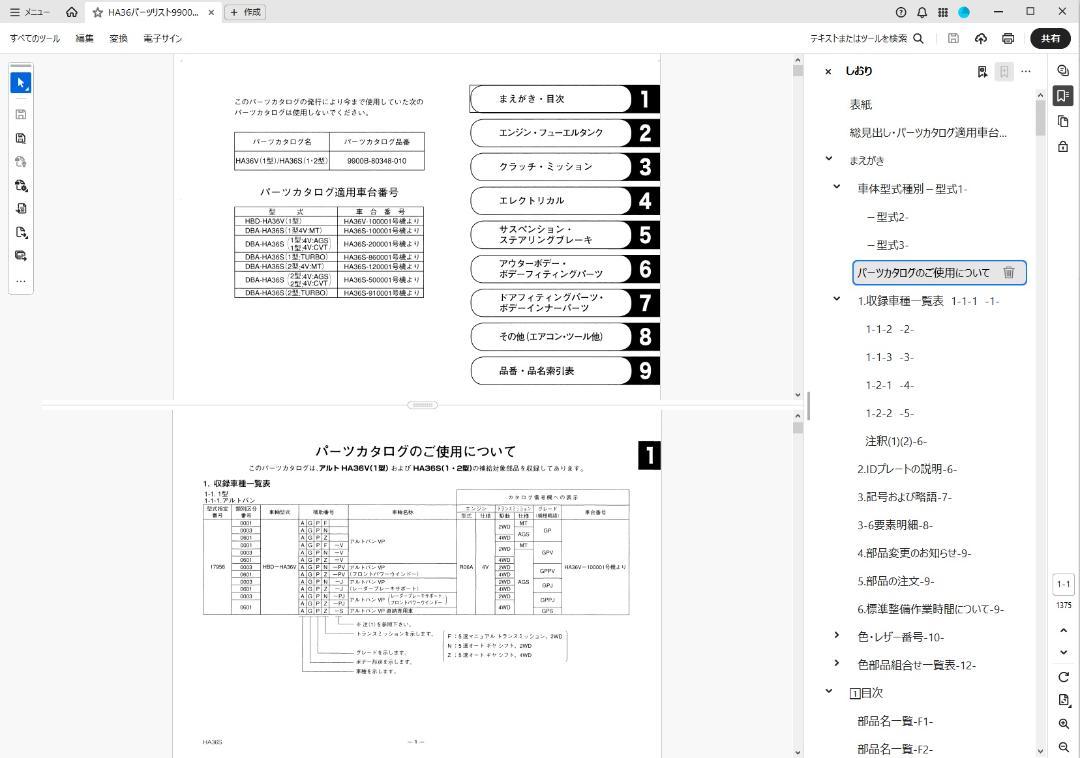This screenshot has height=758, width=1080.
Task: Click the page fit display icon
Action: tap(1063, 701)
